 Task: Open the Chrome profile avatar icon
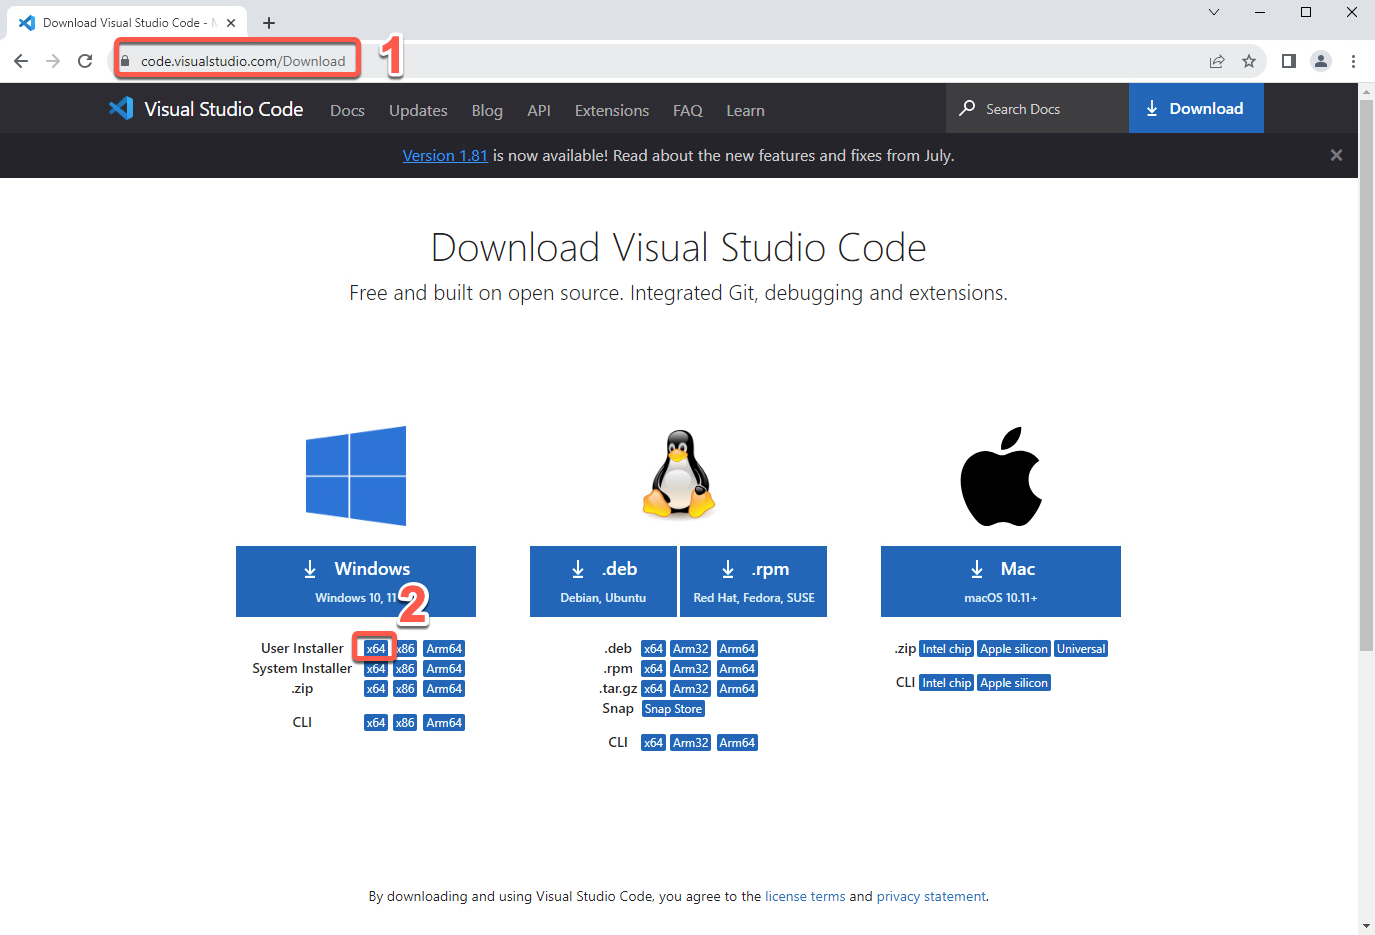(x=1321, y=61)
